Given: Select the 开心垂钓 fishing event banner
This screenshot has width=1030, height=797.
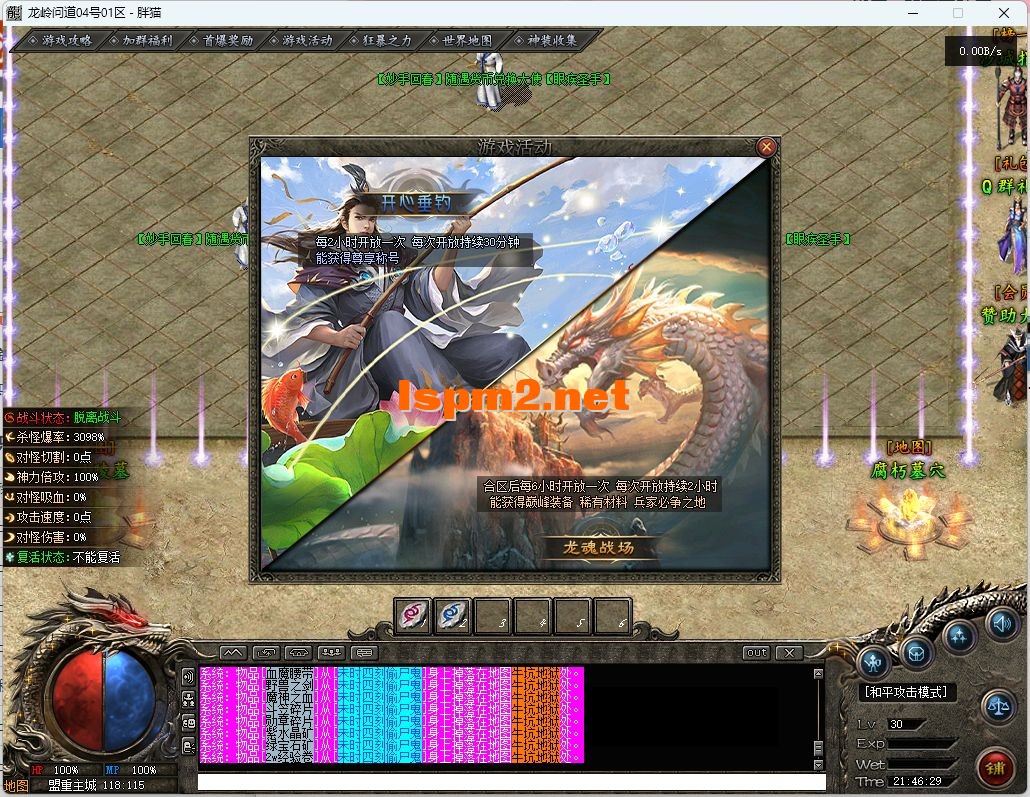Looking at the screenshot, I should click(x=416, y=203).
